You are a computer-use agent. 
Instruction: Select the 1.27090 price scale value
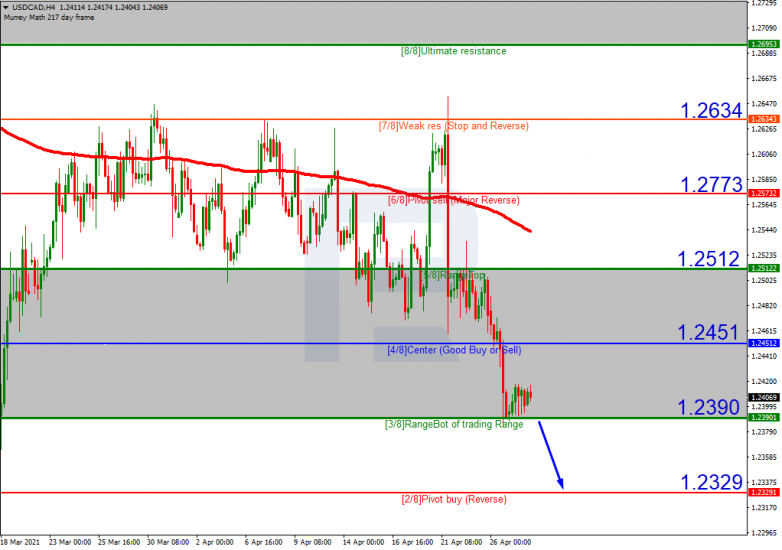[x=764, y=28]
